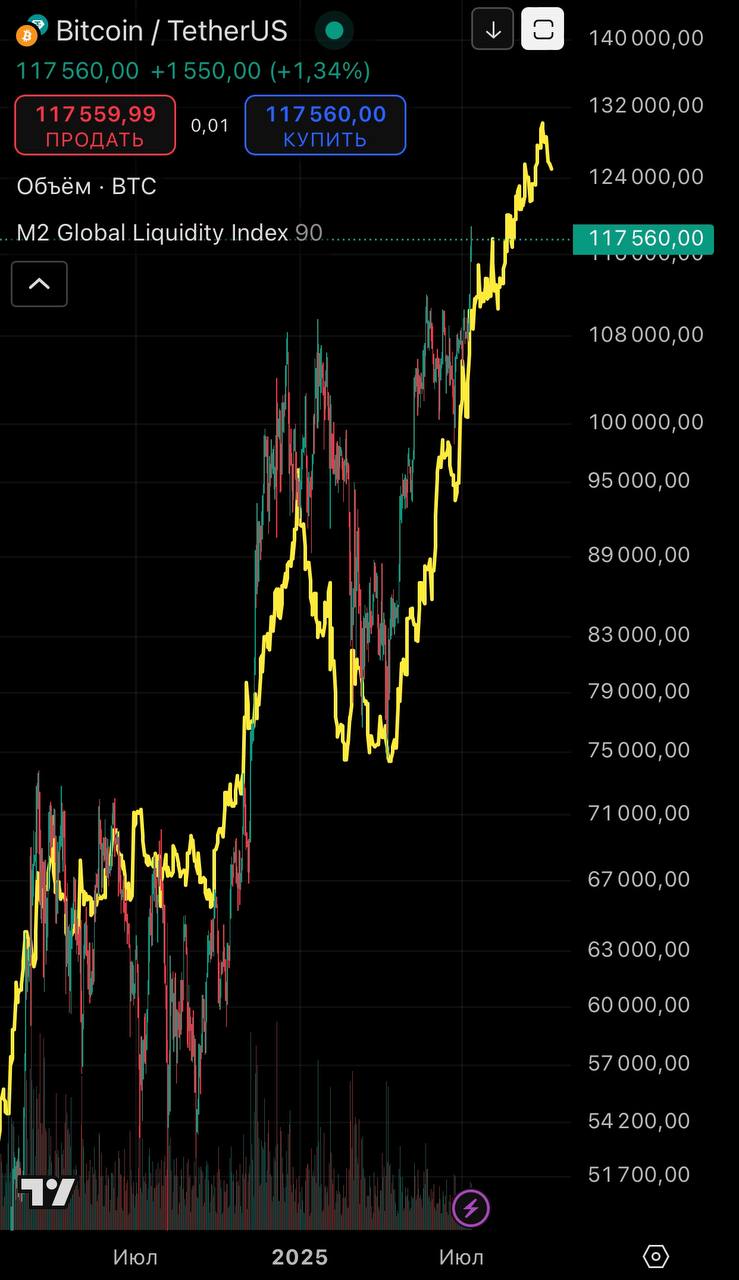This screenshot has width=739, height=1280.
Task: Open the down-arrow chart options button
Action: [493, 30]
